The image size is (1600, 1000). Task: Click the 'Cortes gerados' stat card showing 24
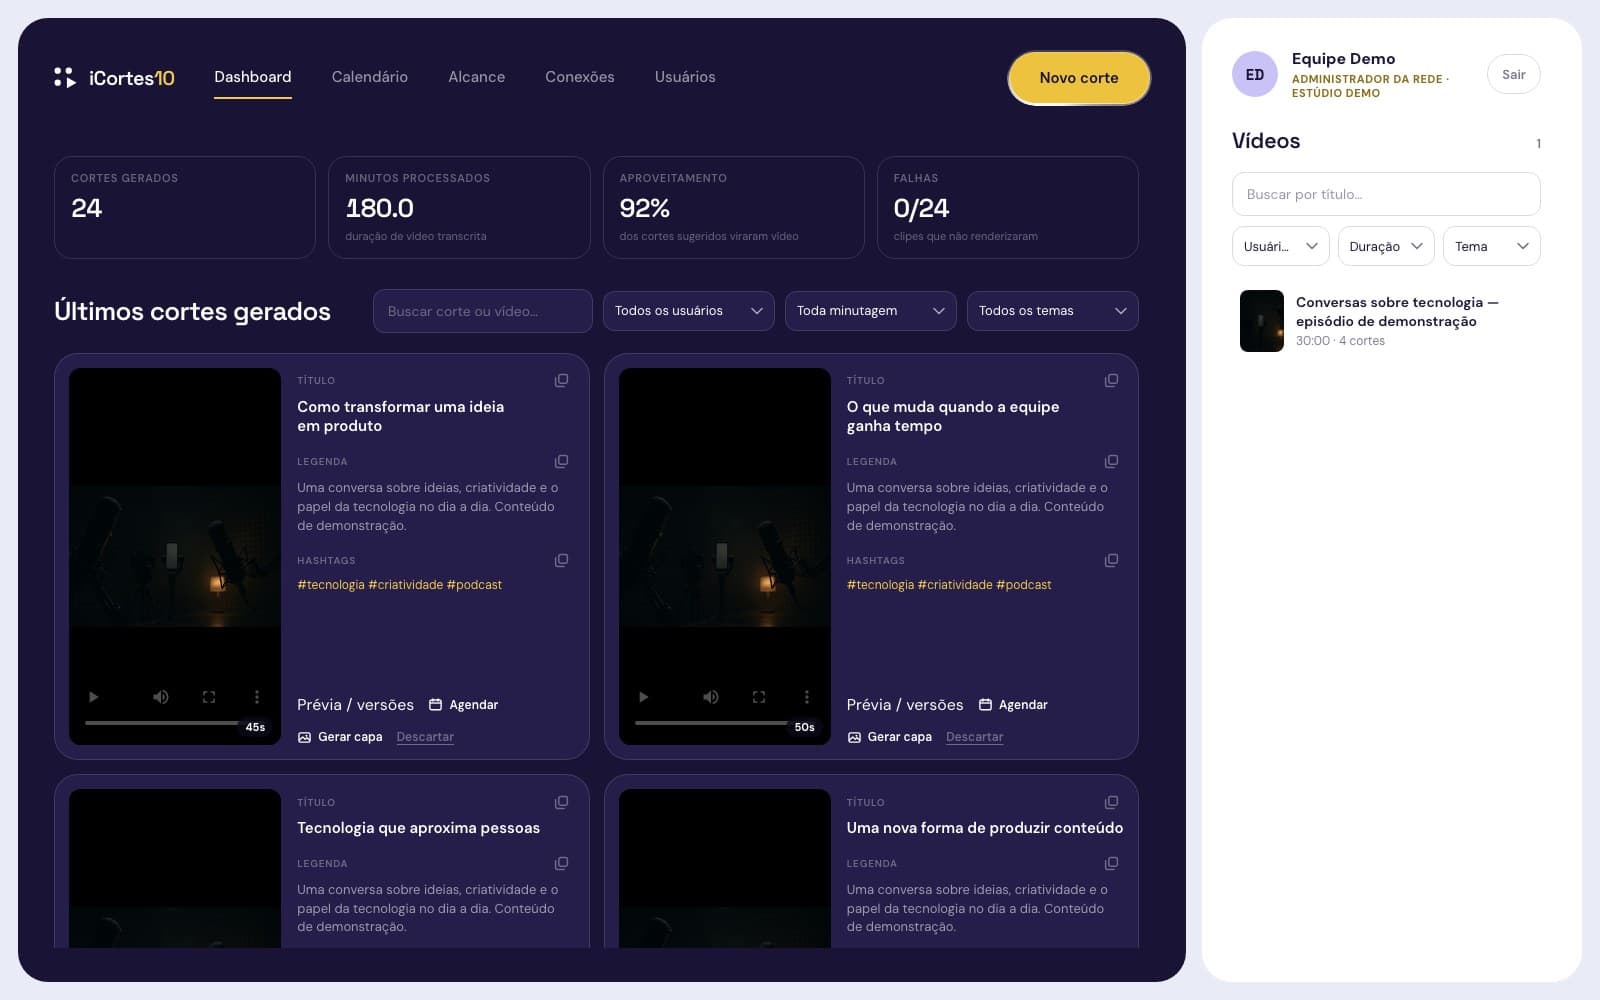(x=185, y=207)
